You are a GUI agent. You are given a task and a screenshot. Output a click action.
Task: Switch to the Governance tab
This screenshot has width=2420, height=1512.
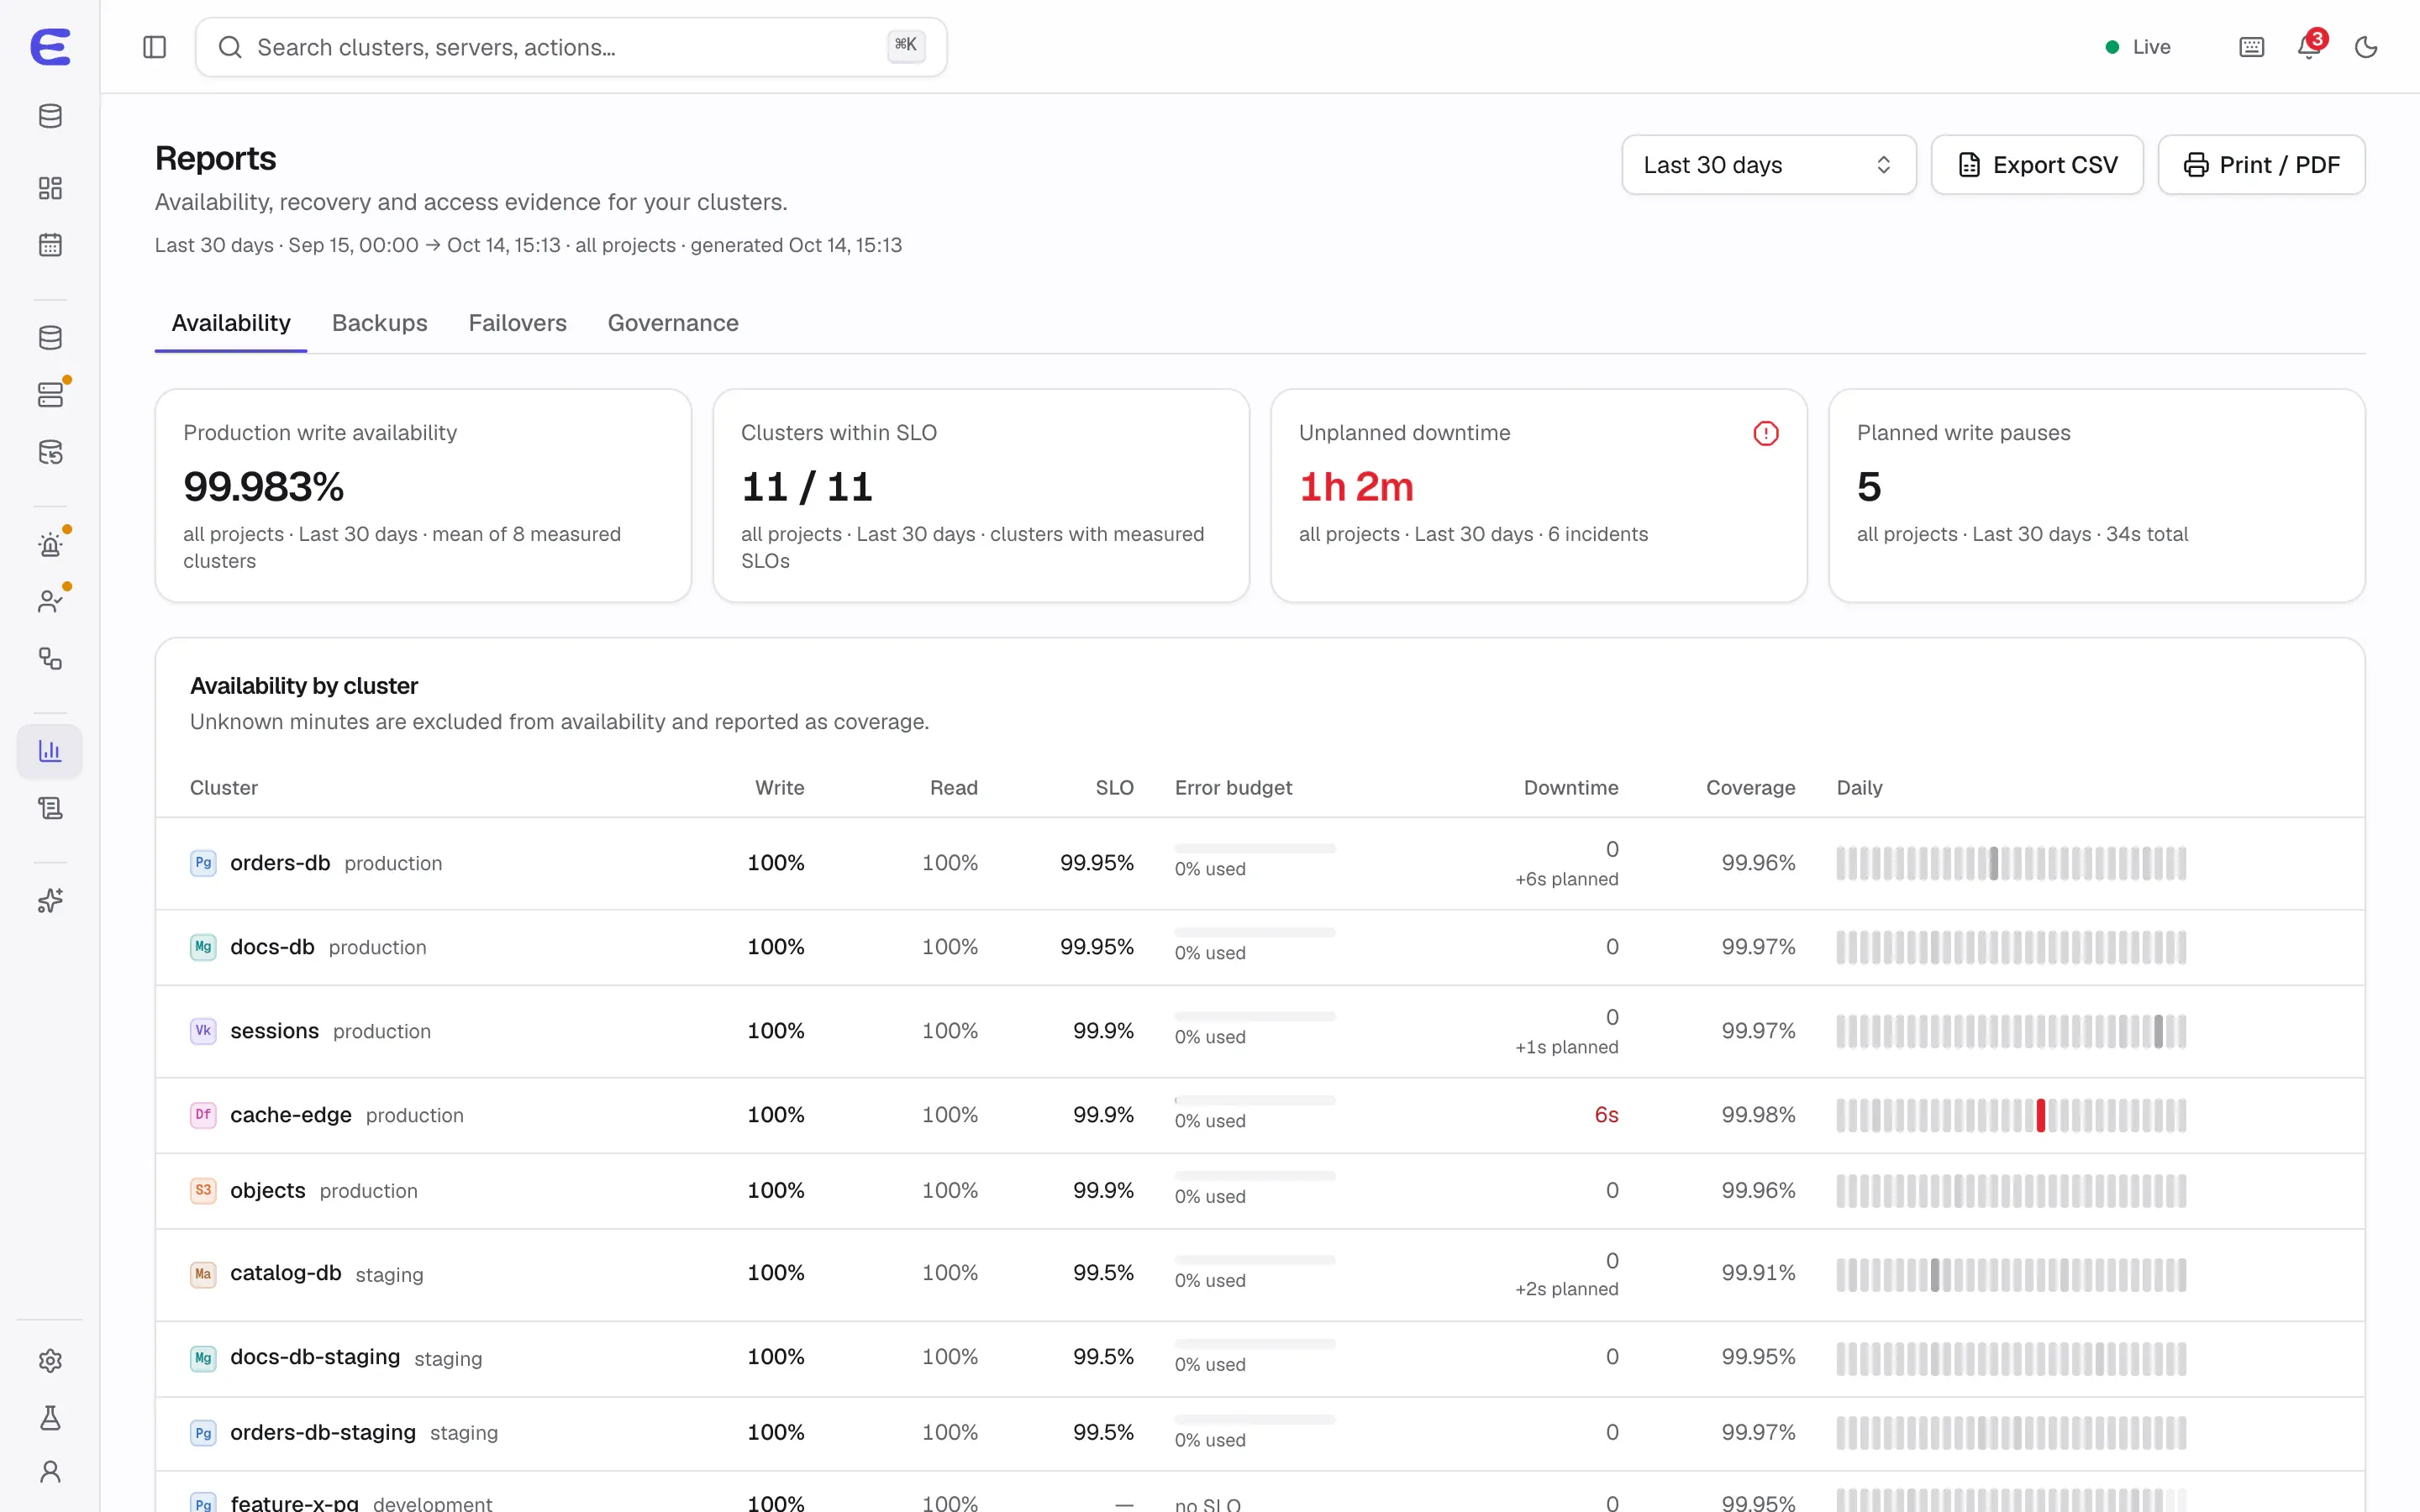click(x=673, y=323)
